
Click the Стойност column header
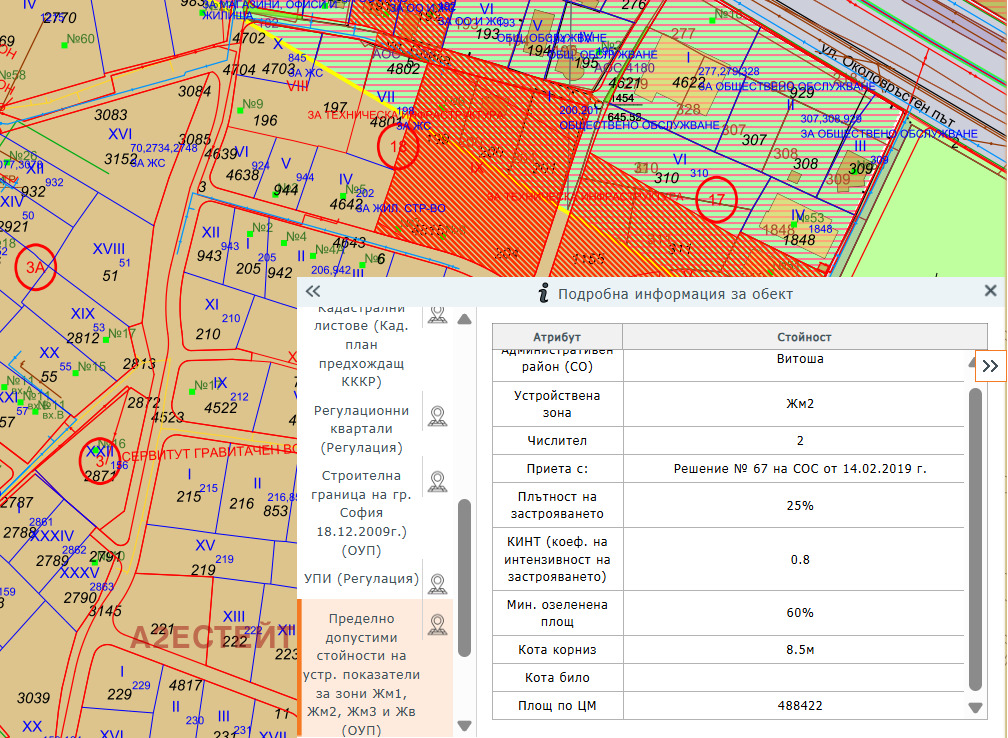point(804,337)
